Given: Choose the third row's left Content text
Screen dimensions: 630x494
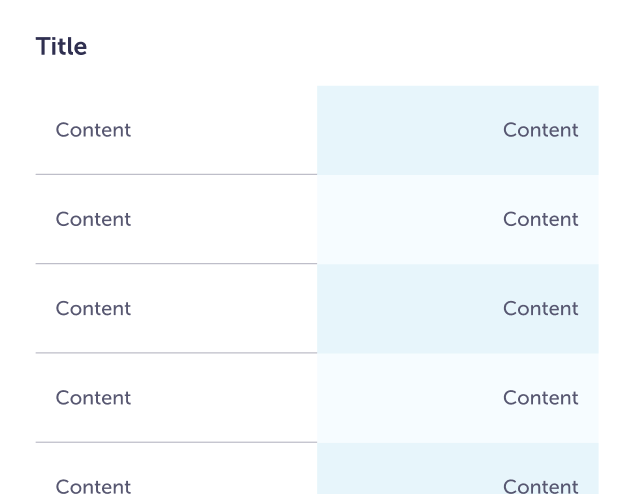Looking at the screenshot, I should (x=93, y=308).
